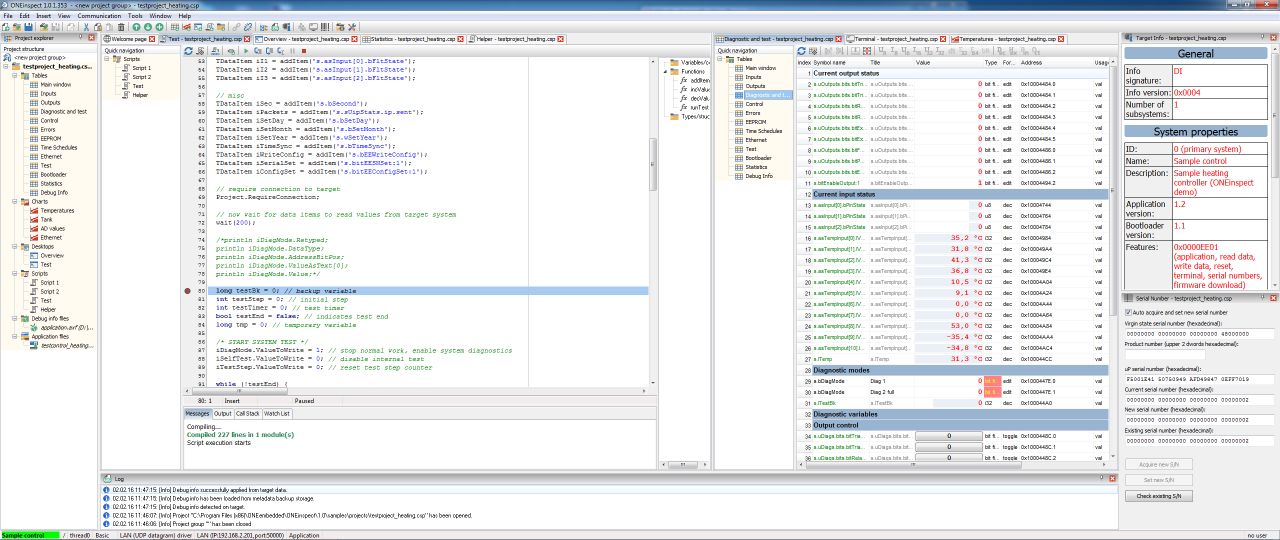Click Diag 1 orange value cell

[x=991, y=381]
